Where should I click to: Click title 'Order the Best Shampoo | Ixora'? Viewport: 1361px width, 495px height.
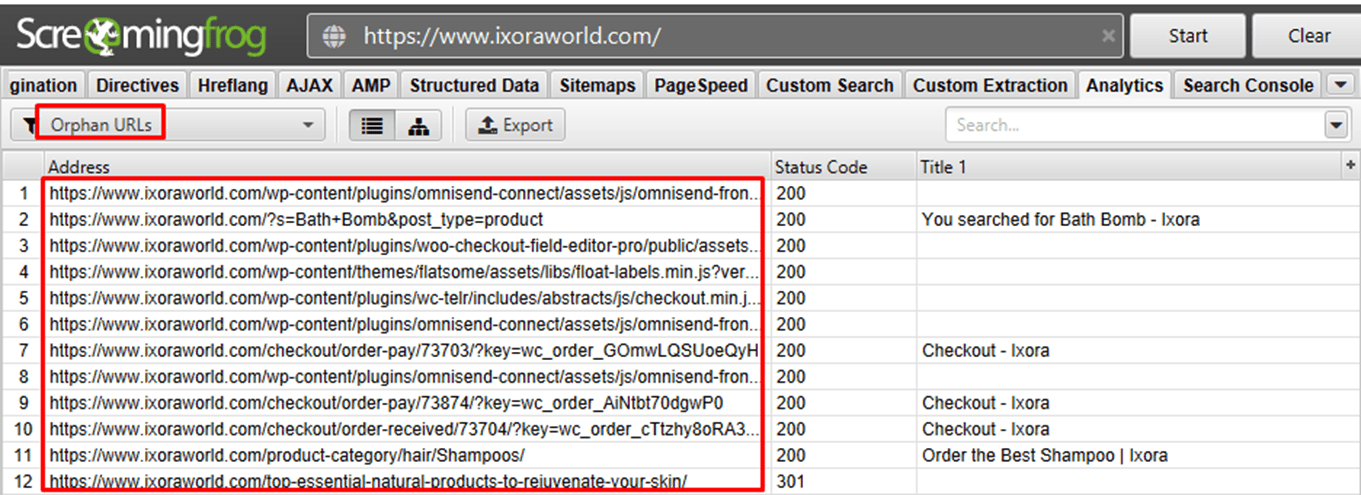tap(1044, 455)
